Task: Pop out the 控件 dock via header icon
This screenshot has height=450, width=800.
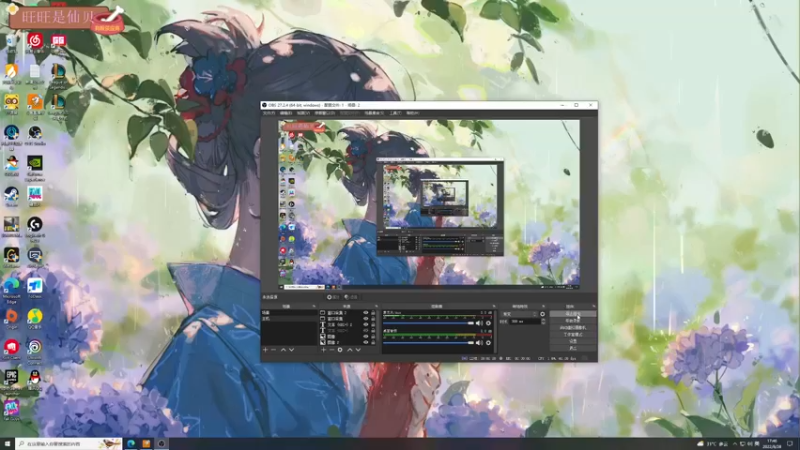Action: click(x=593, y=306)
